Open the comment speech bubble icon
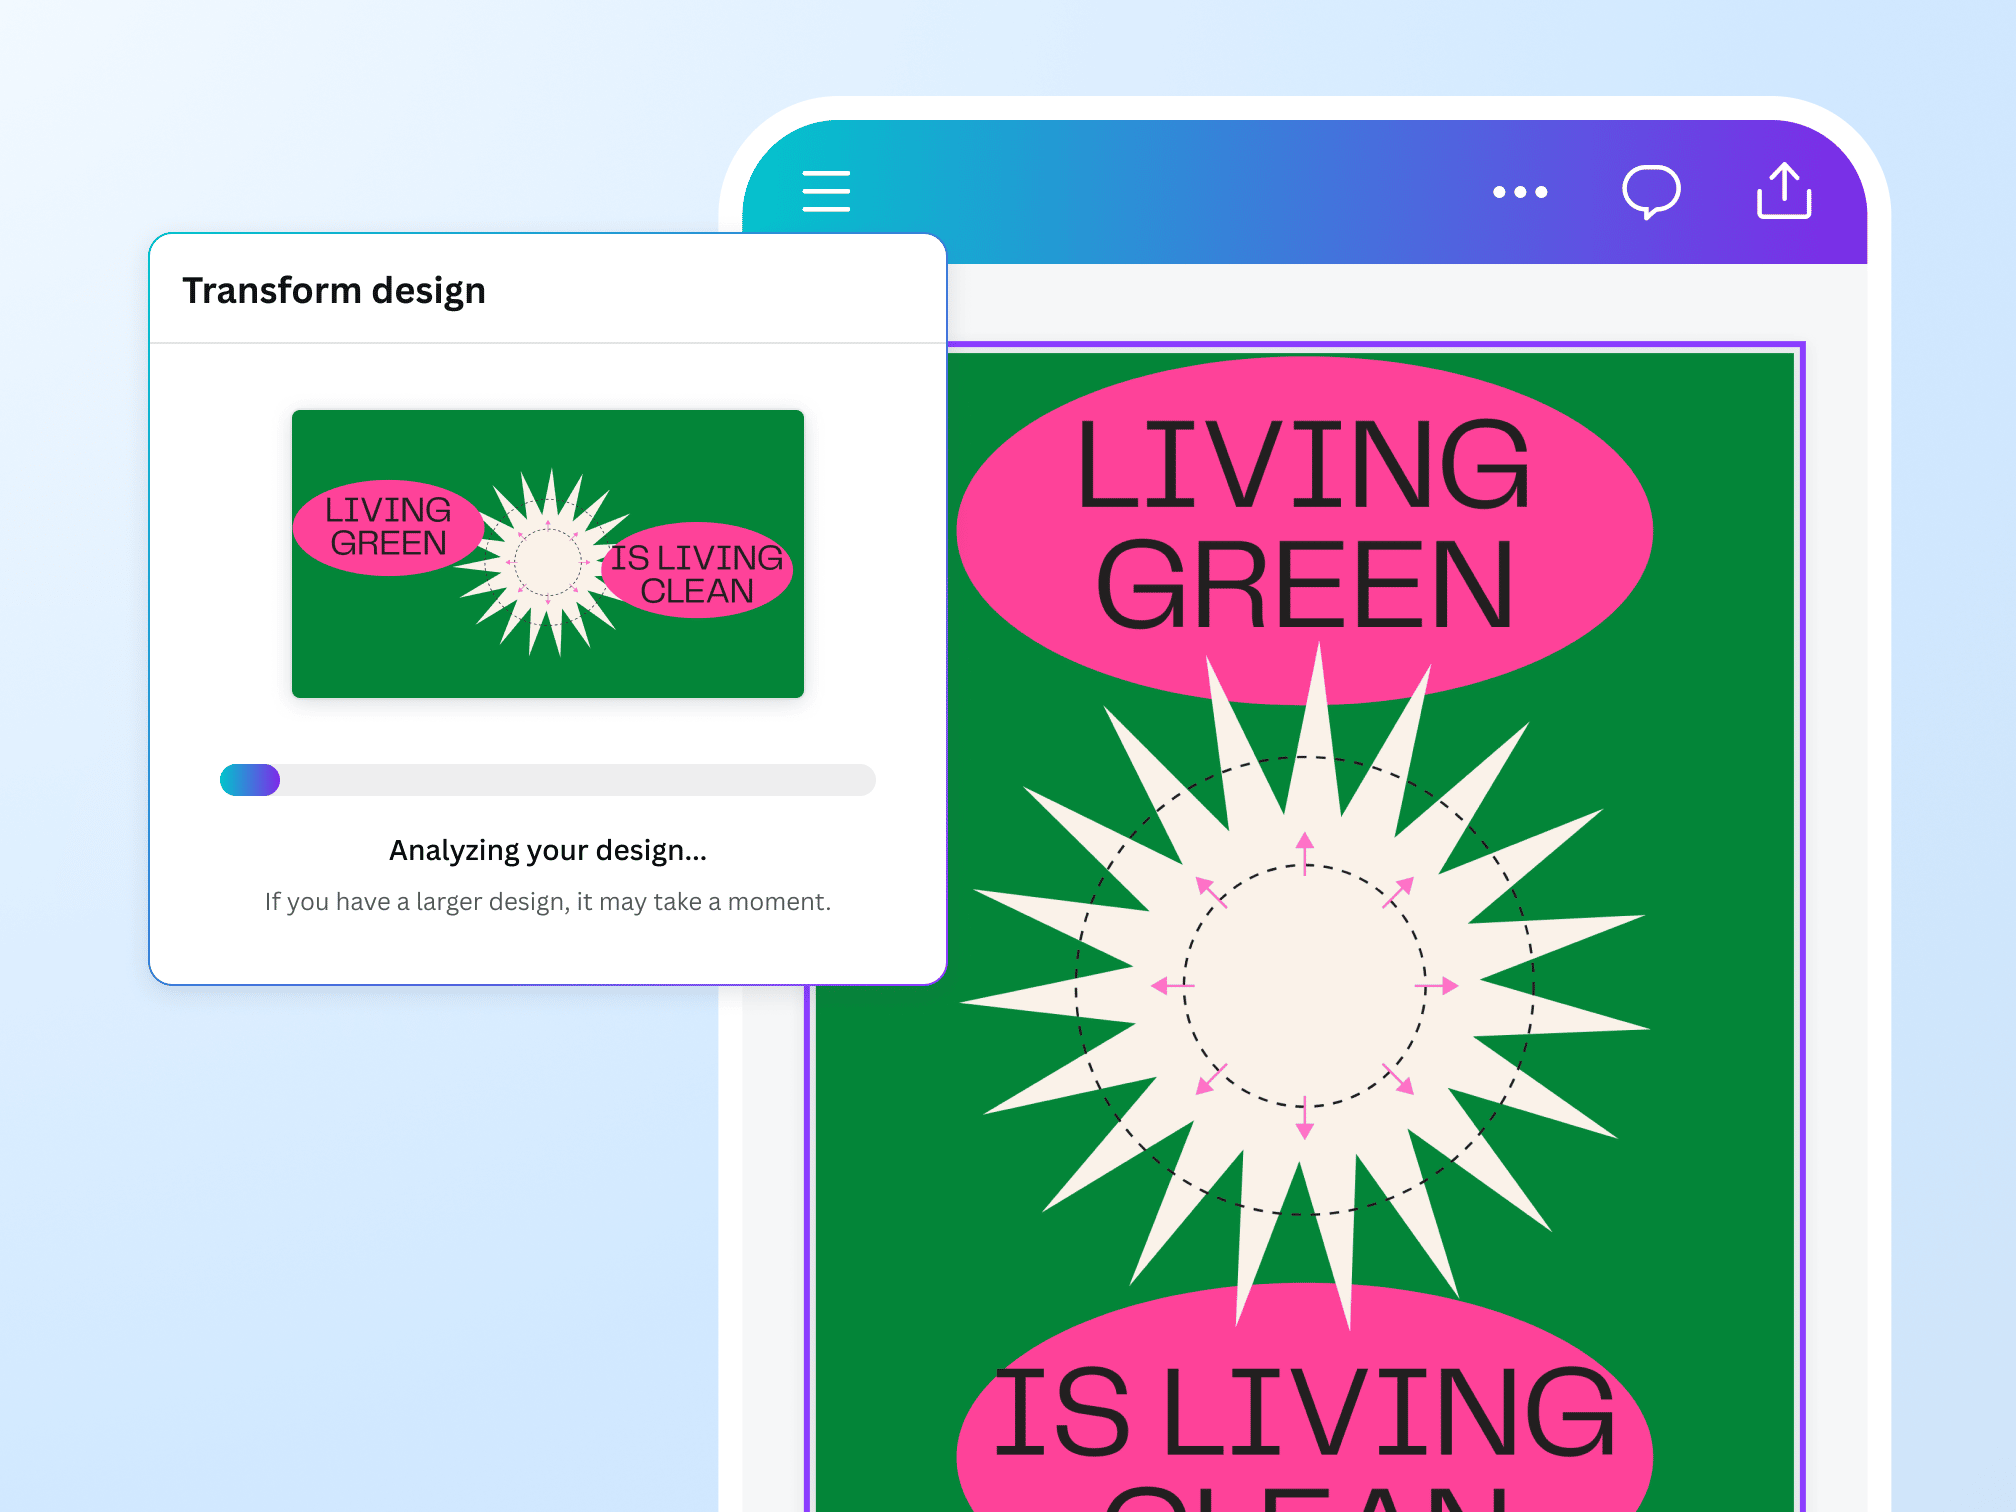This screenshot has height=1512, width=2016. 1650,191
